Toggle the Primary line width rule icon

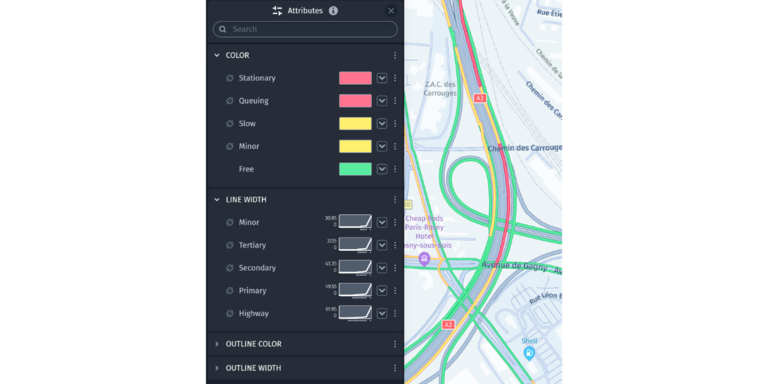[230, 291]
